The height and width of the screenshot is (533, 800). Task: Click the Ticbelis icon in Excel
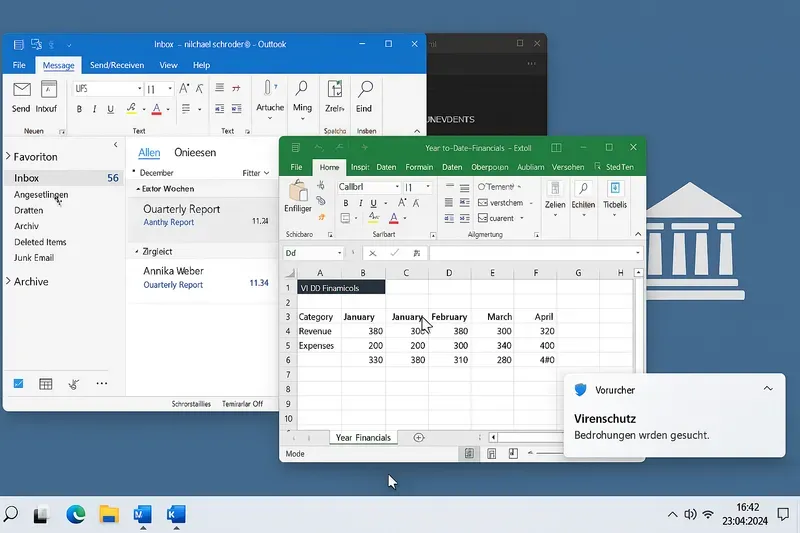[615, 188]
